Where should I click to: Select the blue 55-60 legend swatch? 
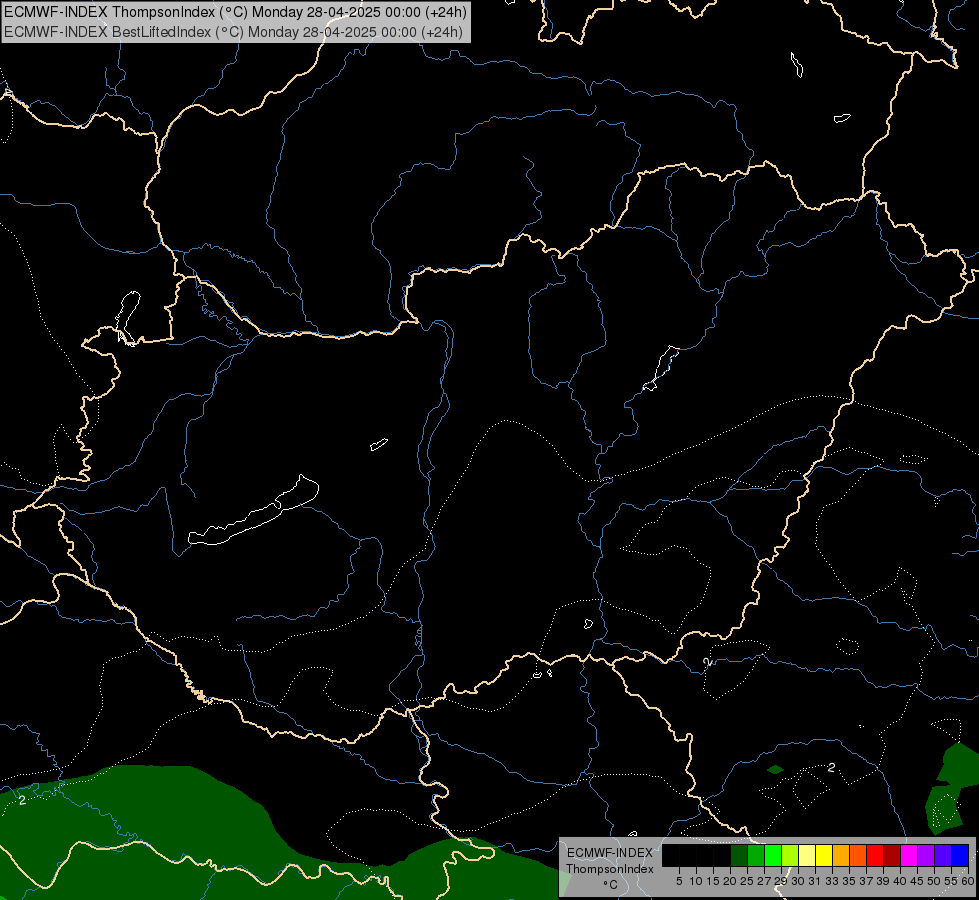coord(960,856)
